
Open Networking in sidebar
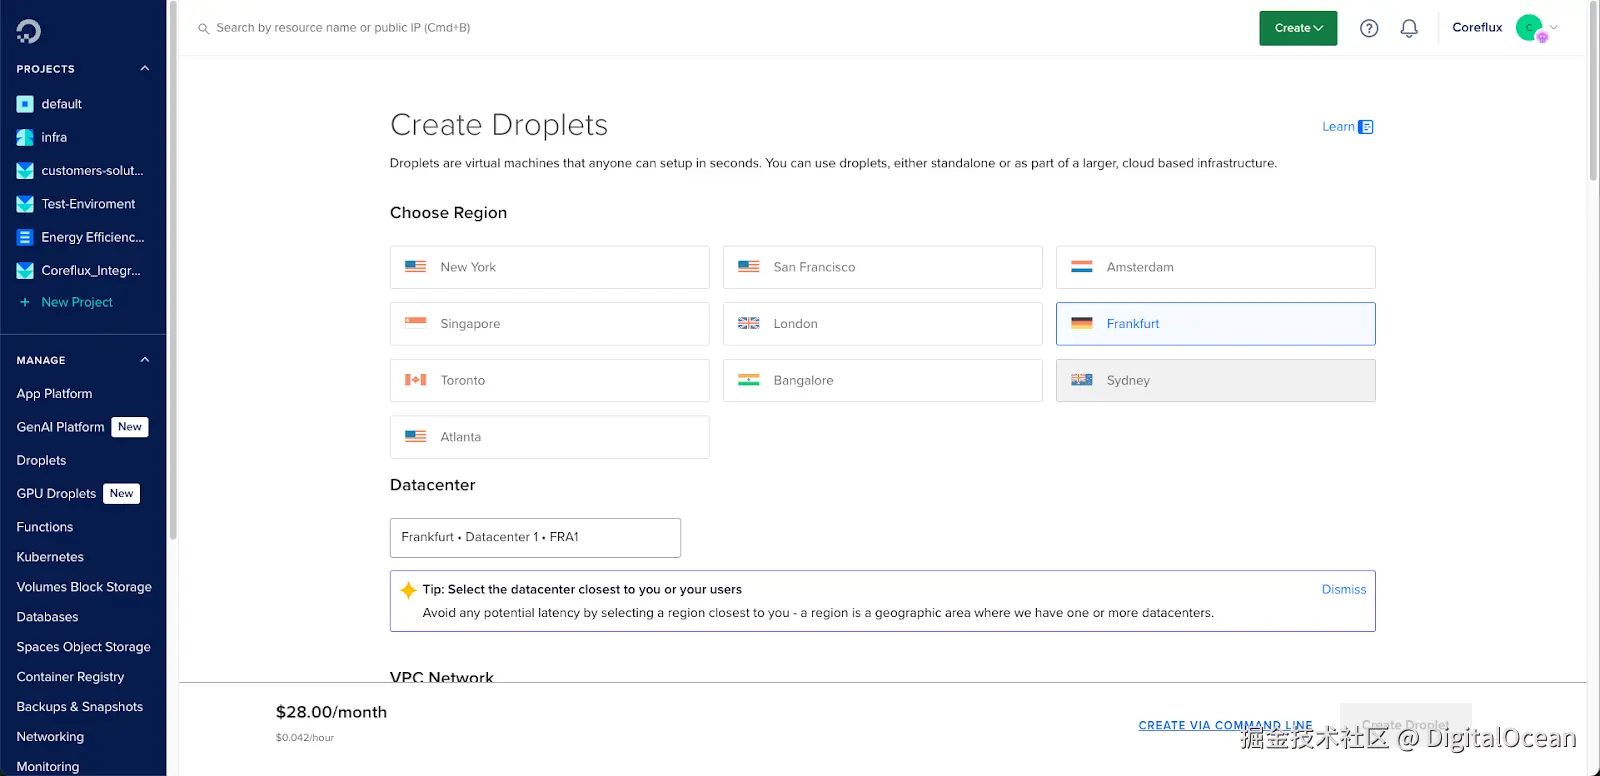50,737
